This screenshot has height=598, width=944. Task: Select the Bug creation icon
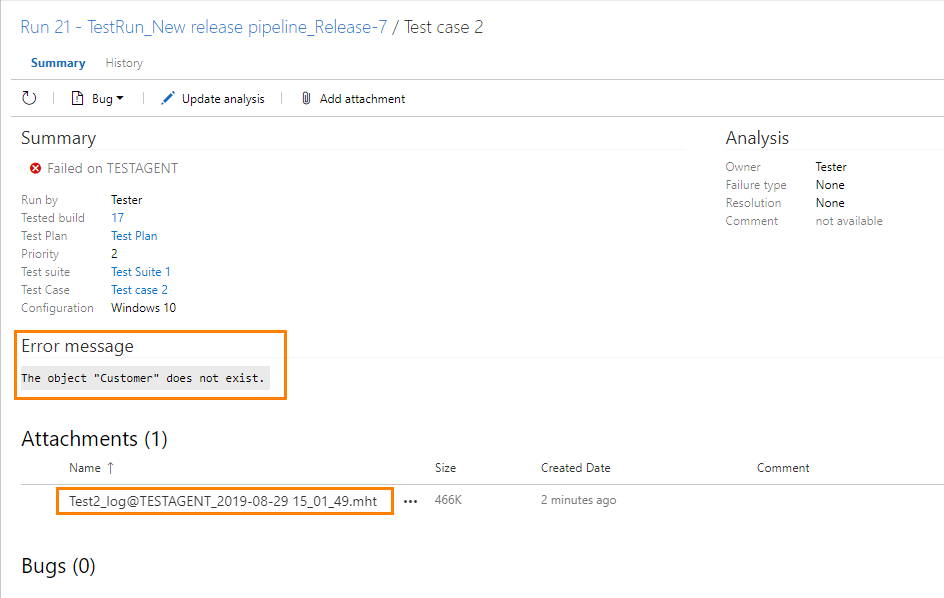(x=78, y=98)
